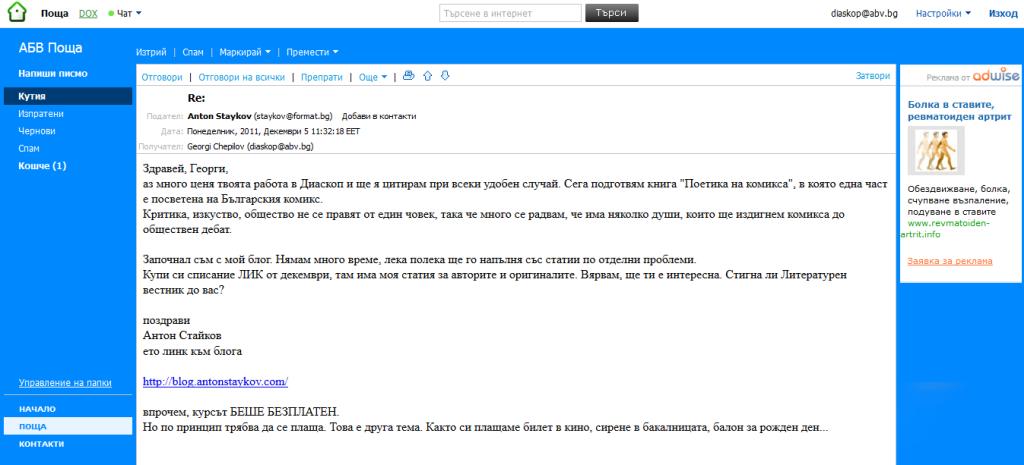Image resolution: width=1024 pixels, height=465 pixels.
Task: Delete the message with Изтрий
Action: point(151,52)
